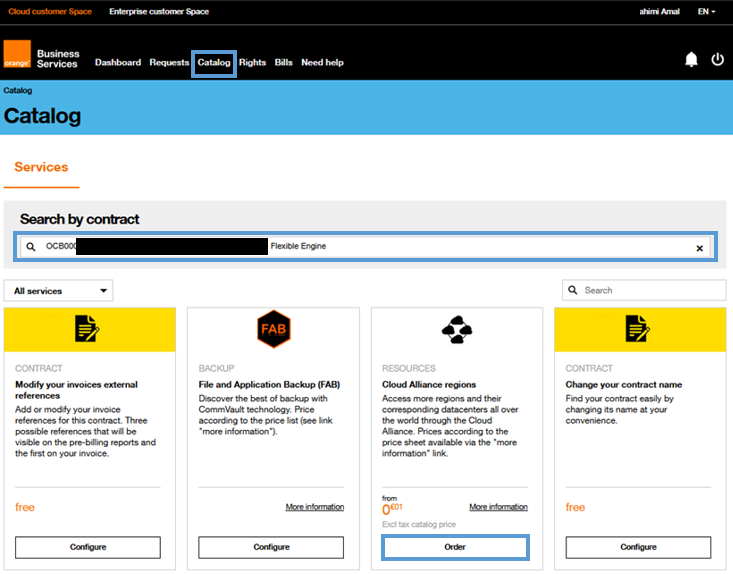Configure Change your contract name
733x574 pixels.
pos(638,547)
